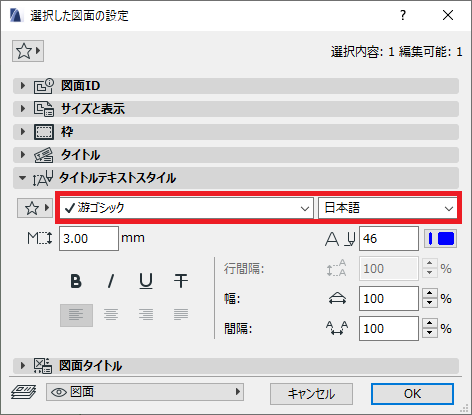
Task: Click the text size 3.00 field
Action: pyautogui.click(x=89, y=238)
